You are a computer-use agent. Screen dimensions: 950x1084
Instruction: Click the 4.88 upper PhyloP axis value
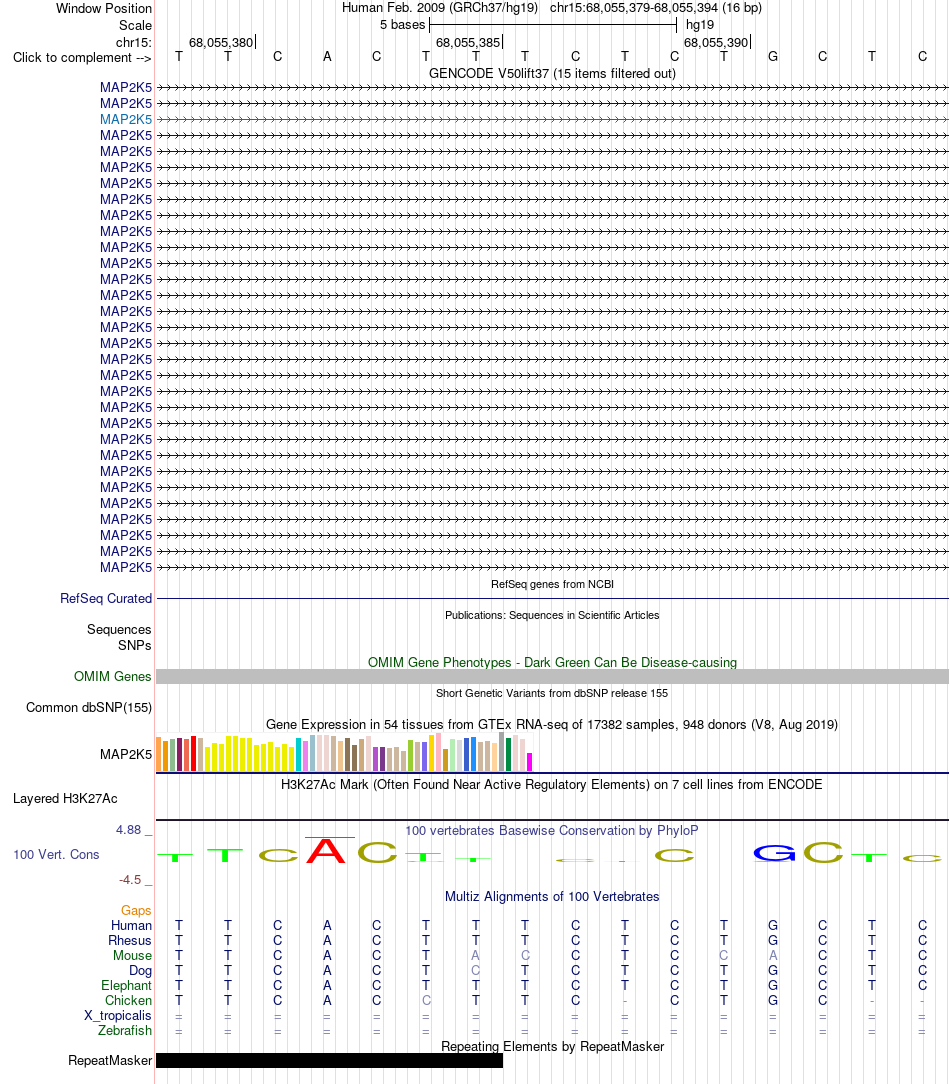129,830
